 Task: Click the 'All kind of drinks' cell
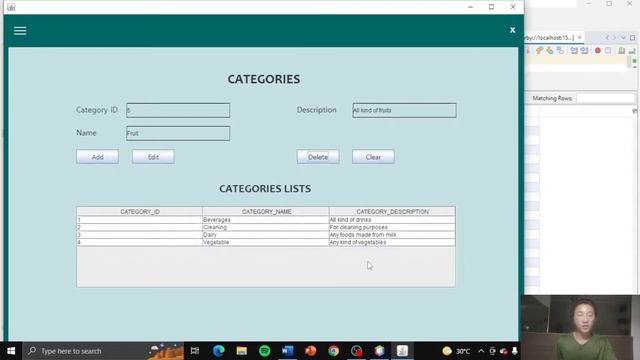tap(392, 220)
